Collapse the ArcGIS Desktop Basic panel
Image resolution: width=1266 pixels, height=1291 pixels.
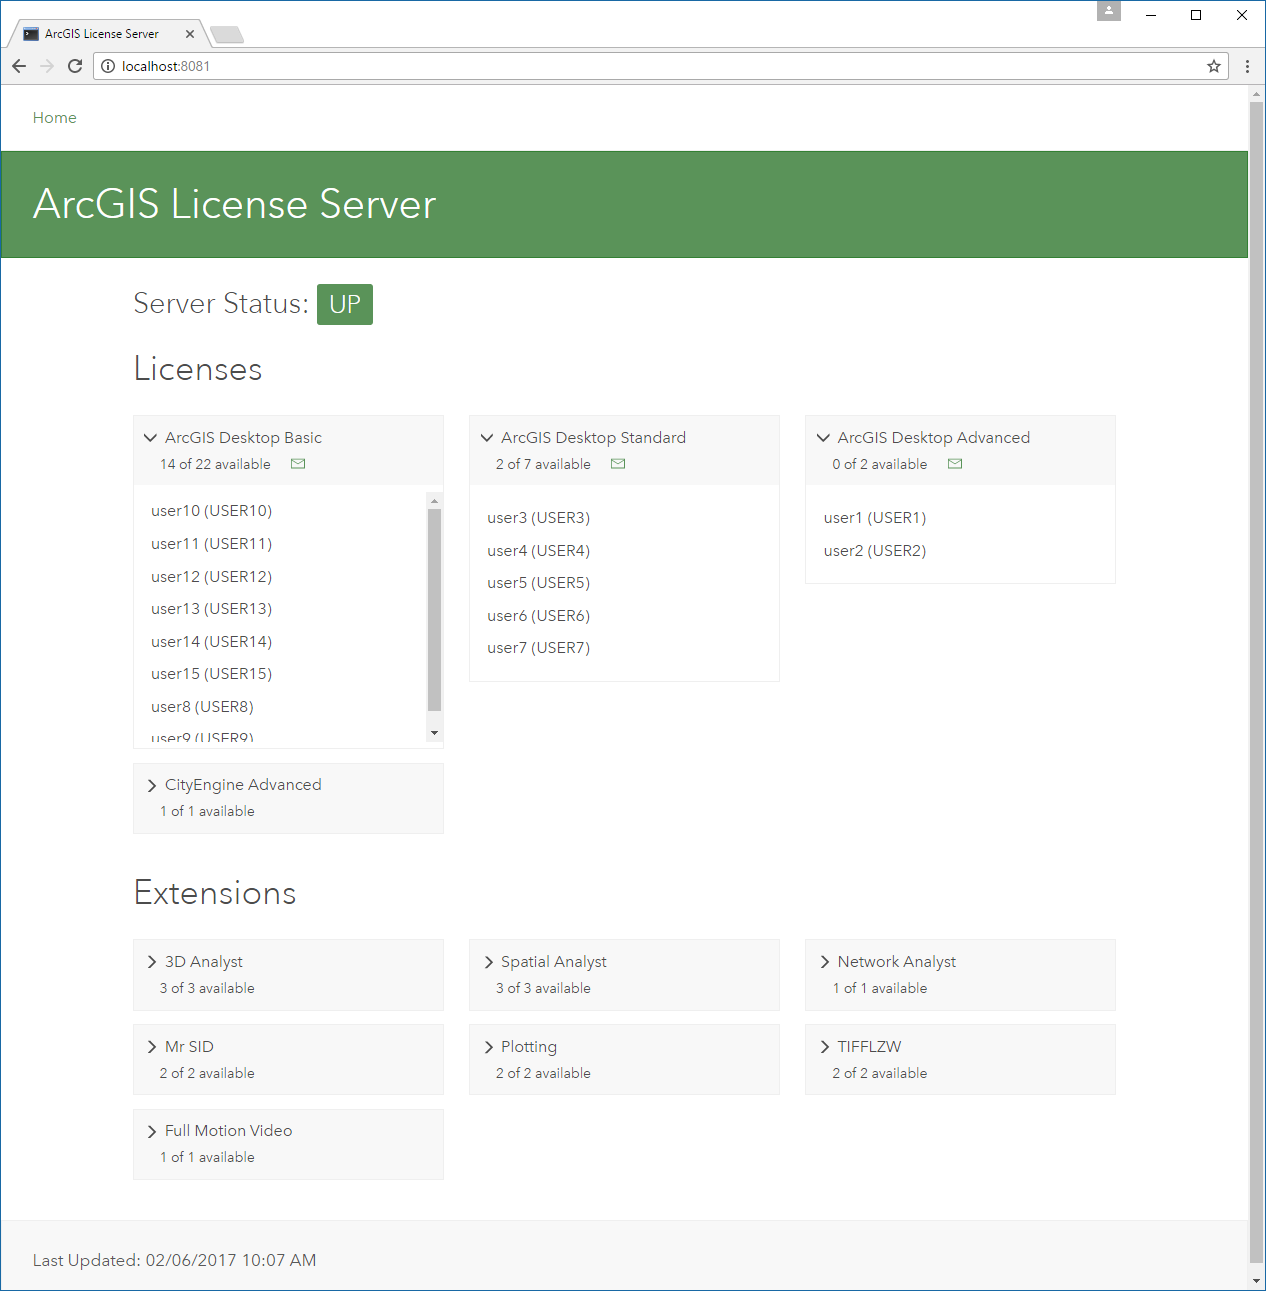(150, 438)
